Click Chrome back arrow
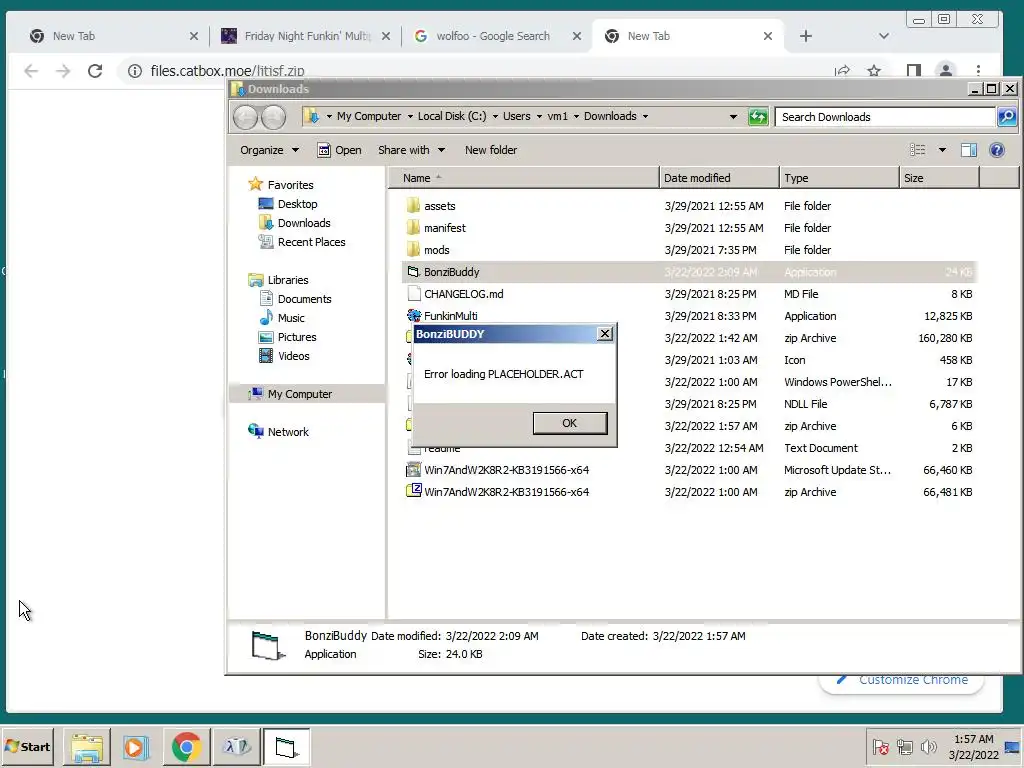 coord(31,71)
